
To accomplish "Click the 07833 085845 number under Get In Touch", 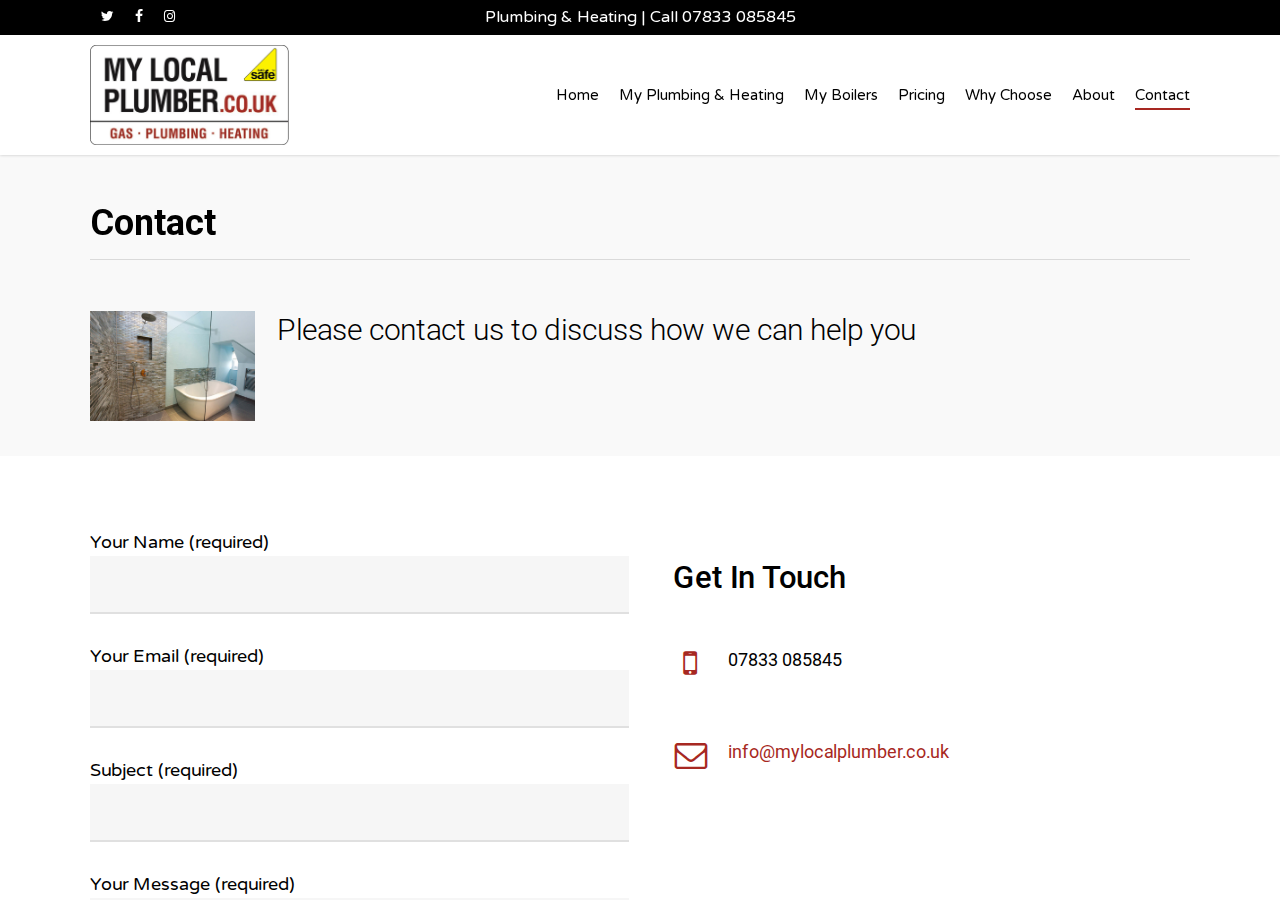I will pos(785,660).
